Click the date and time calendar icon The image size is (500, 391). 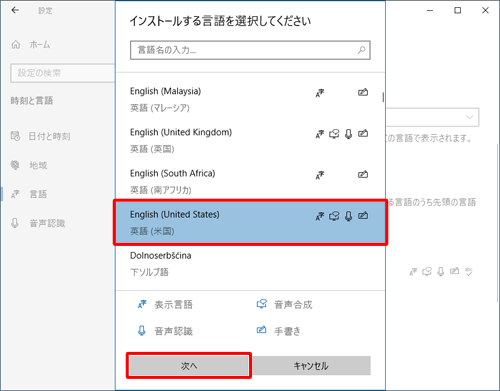15,136
